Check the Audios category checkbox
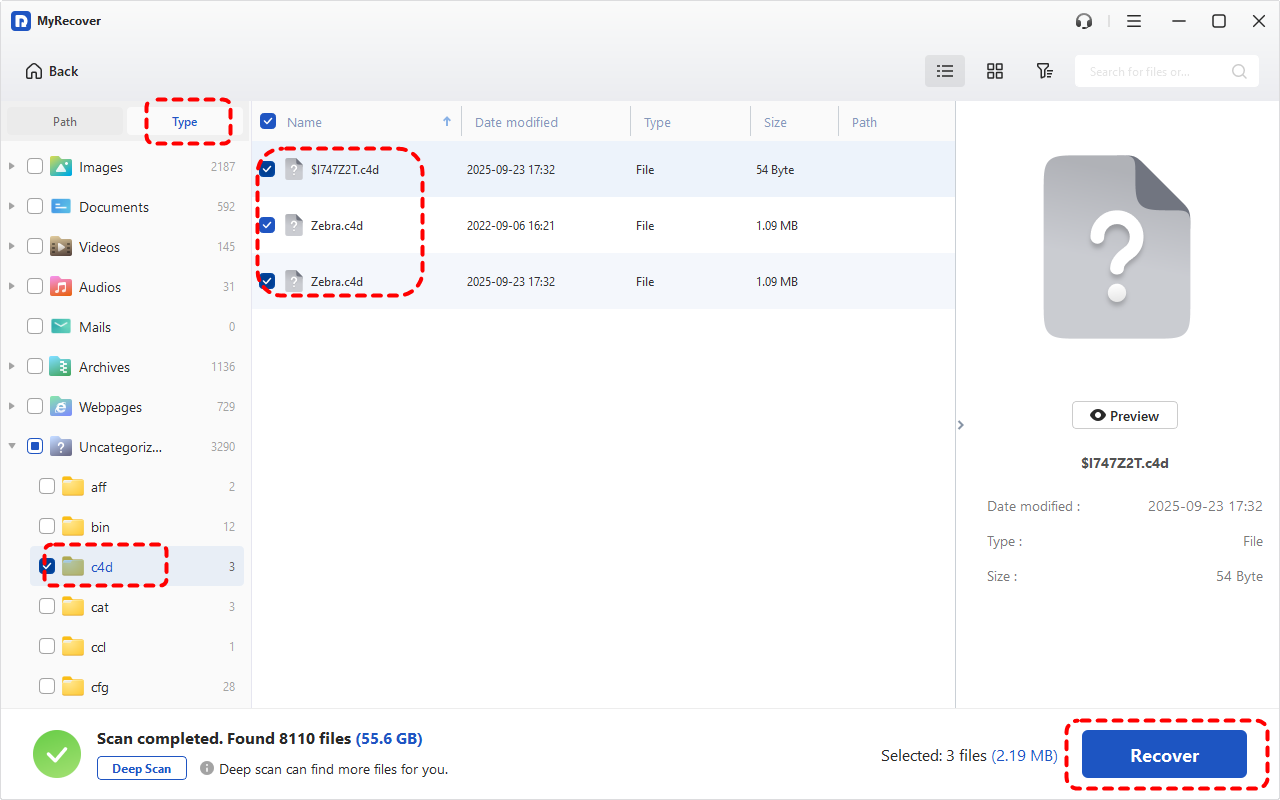 click(x=35, y=287)
